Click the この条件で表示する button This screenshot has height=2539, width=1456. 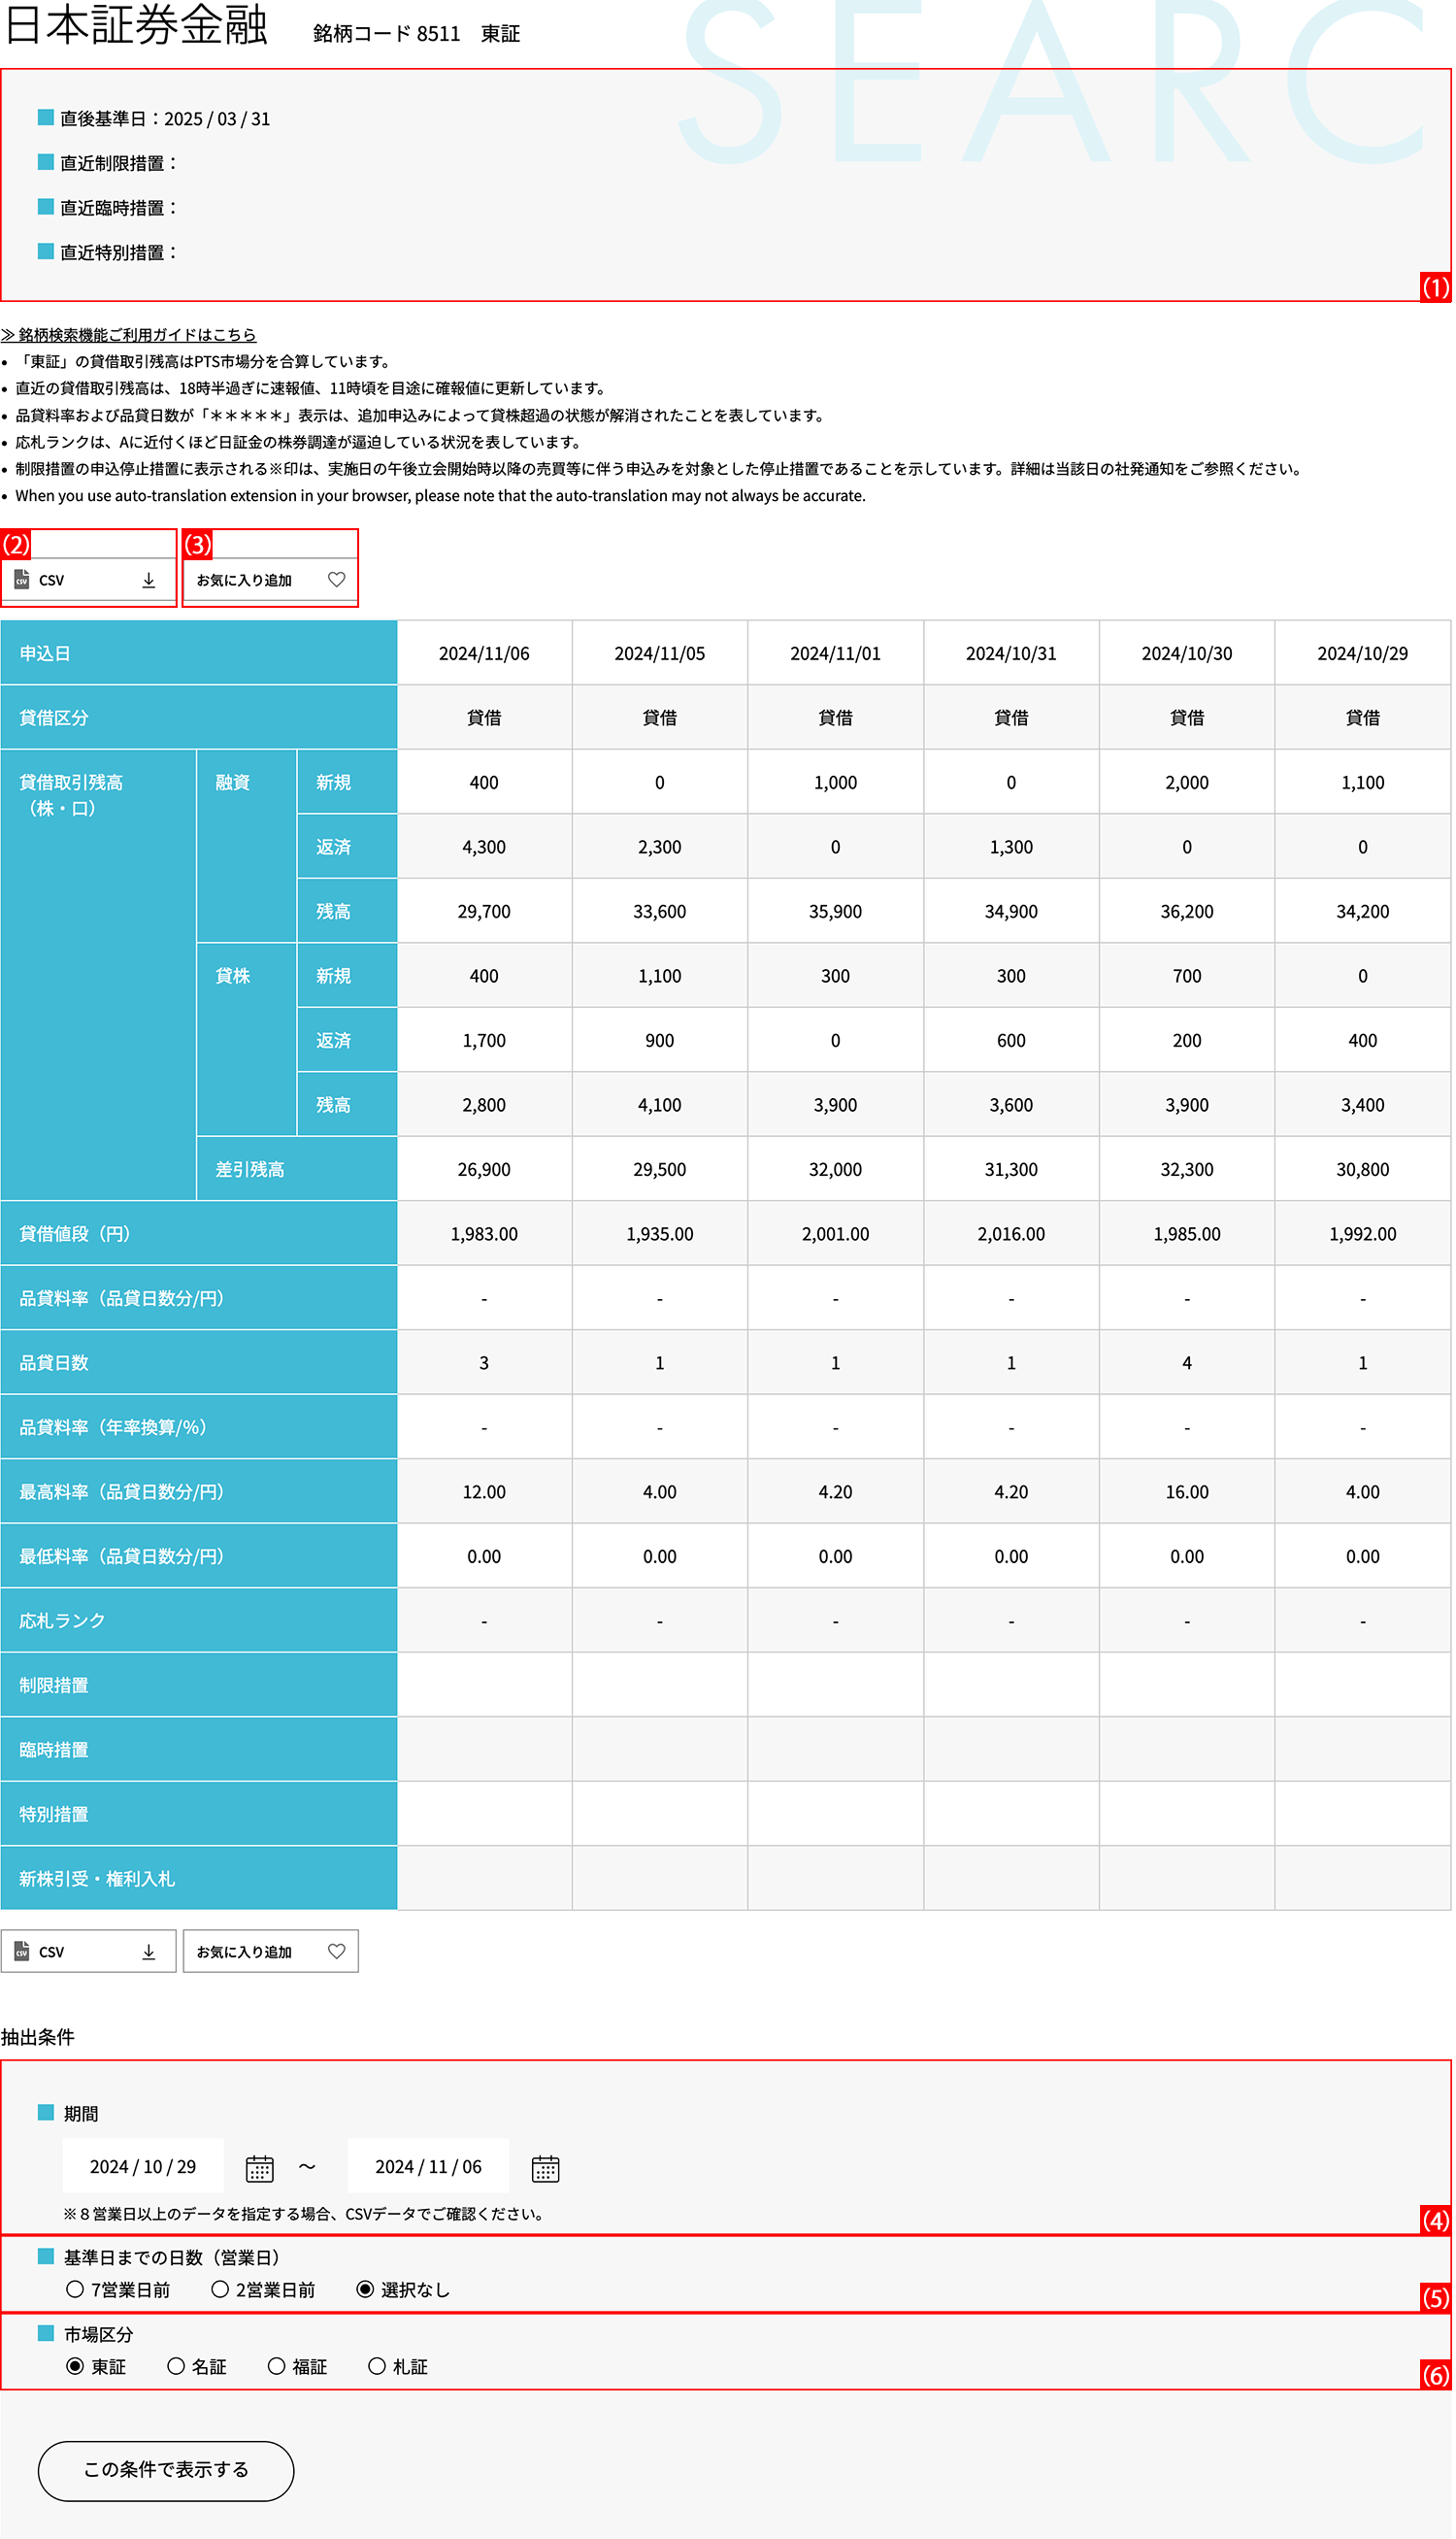(166, 2469)
